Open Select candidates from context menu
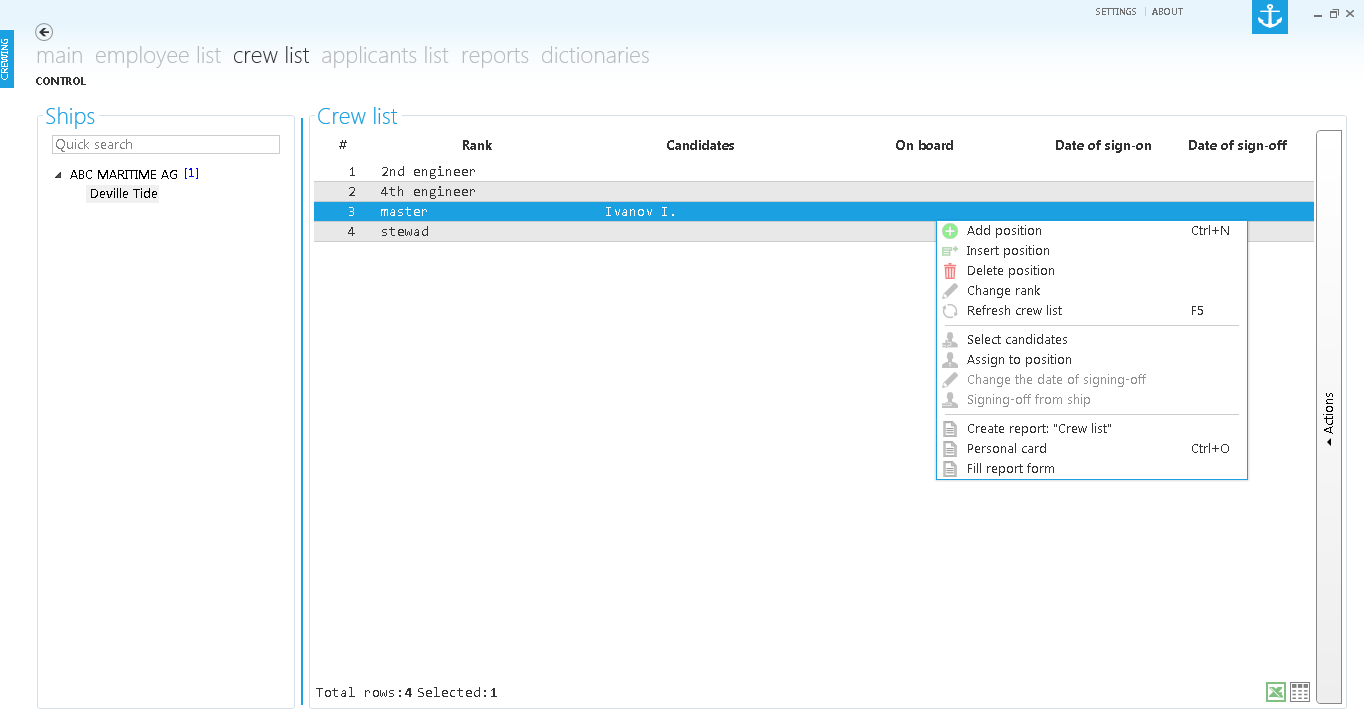The width and height of the screenshot is (1364, 713). [1092, 340]
